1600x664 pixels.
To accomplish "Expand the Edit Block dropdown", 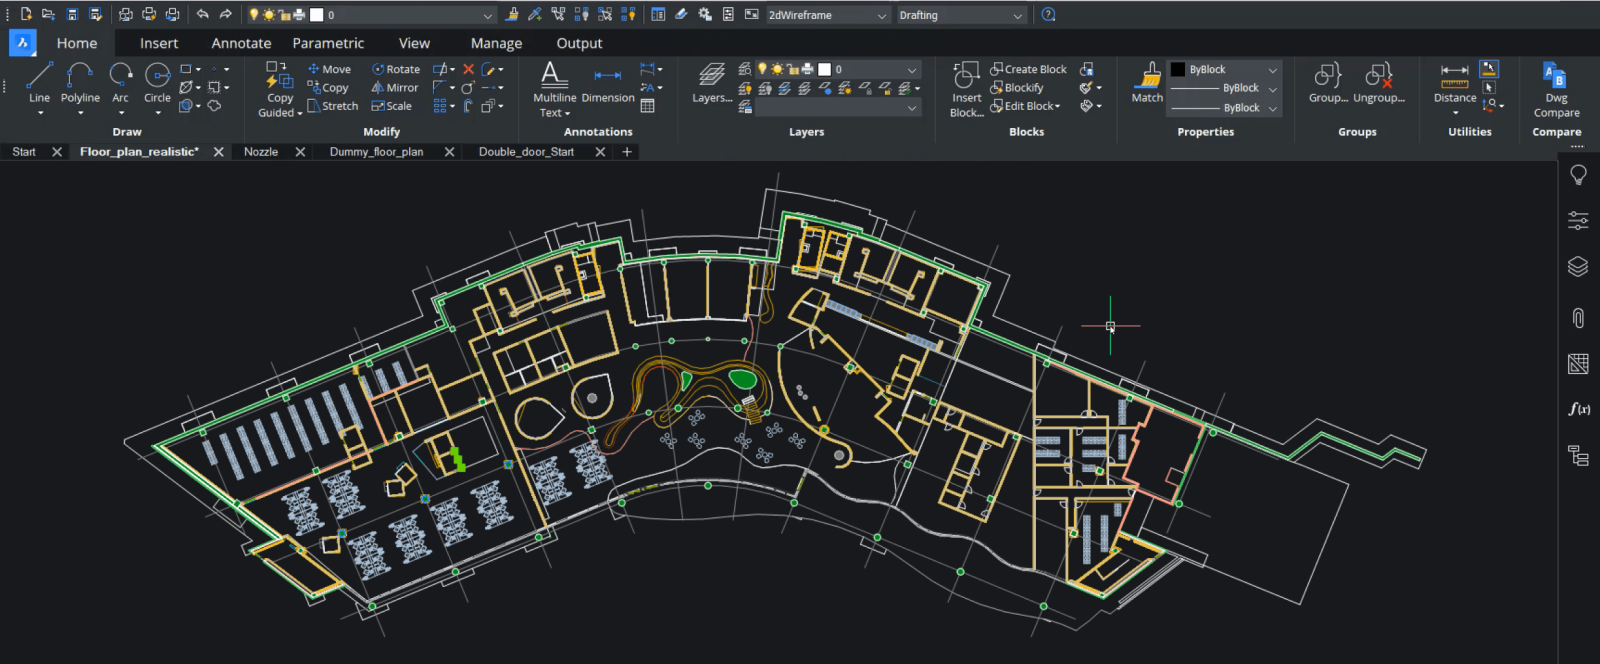I will [x=1057, y=106].
